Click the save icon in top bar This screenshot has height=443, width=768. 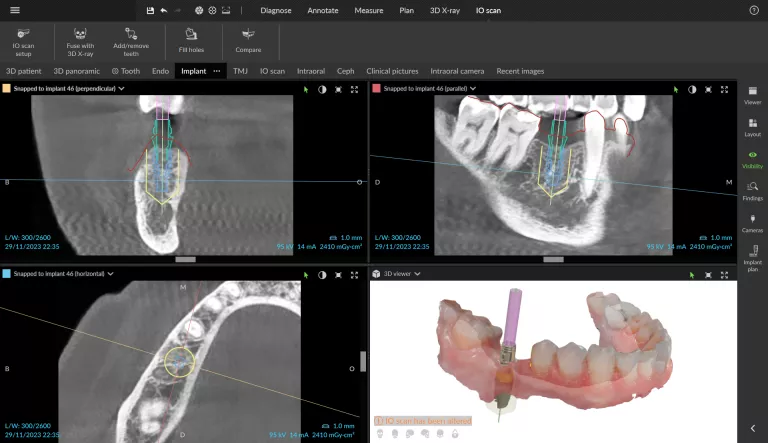point(150,10)
